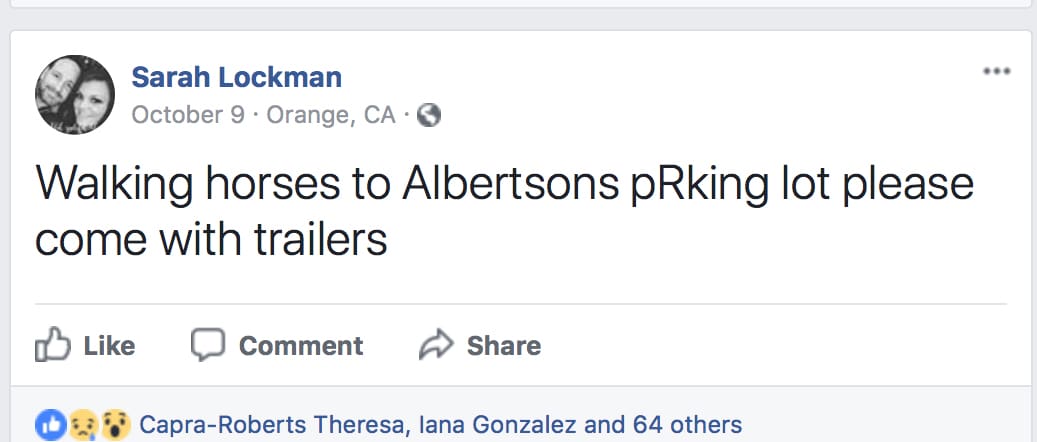Click the sad face reaction icon
The height and width of the screenshot is (442, 1037).
click(x=81, y=425)
